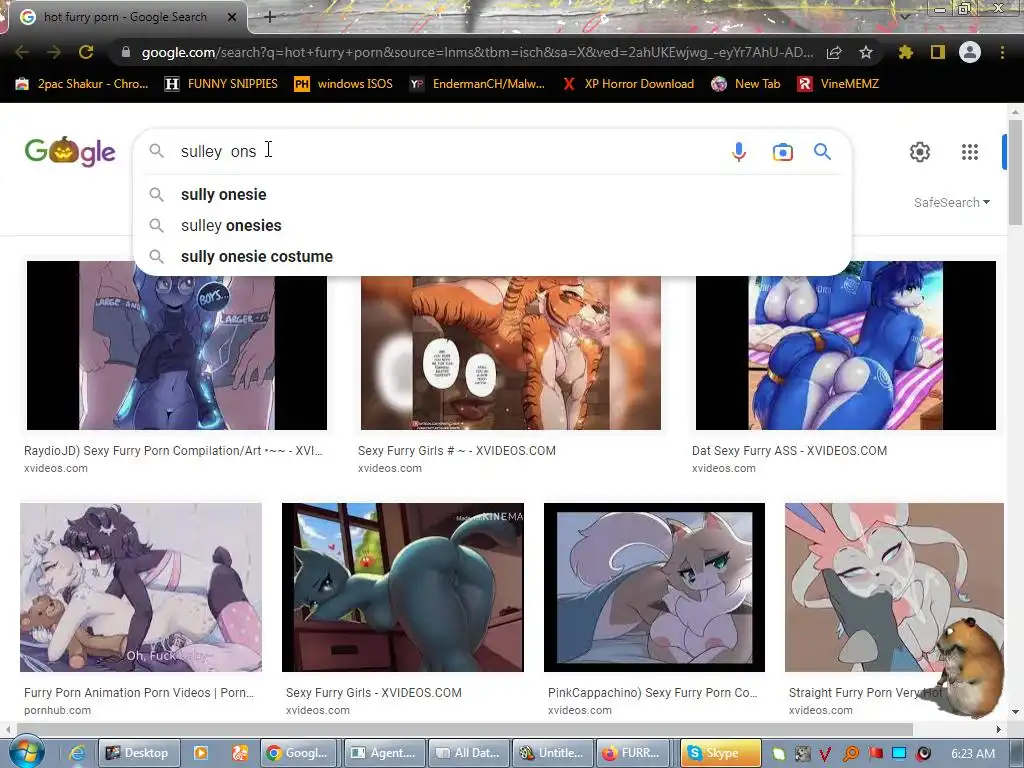
Task: Click the address bar URL
Action: tap(477, 52)
